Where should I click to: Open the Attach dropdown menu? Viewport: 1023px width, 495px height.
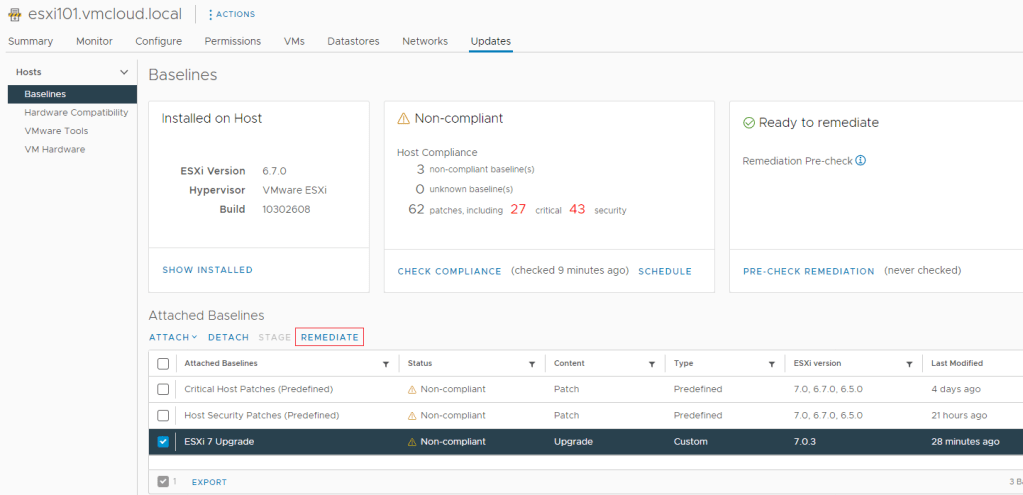pyautogui.click(x=172, y=338)
